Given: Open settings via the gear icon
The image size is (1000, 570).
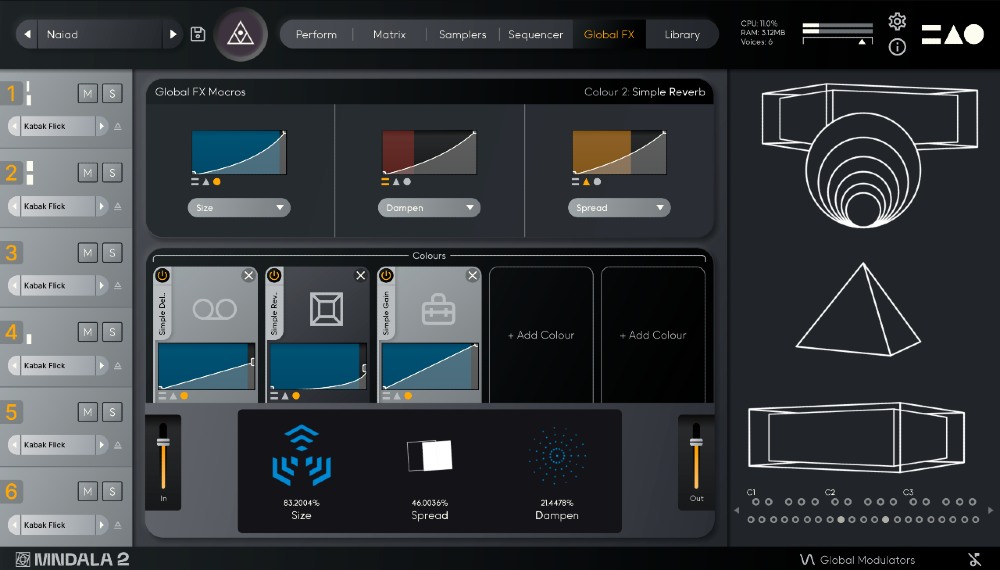Looking at the screenshot, I should pyautogui.click(x=897, y=21).
